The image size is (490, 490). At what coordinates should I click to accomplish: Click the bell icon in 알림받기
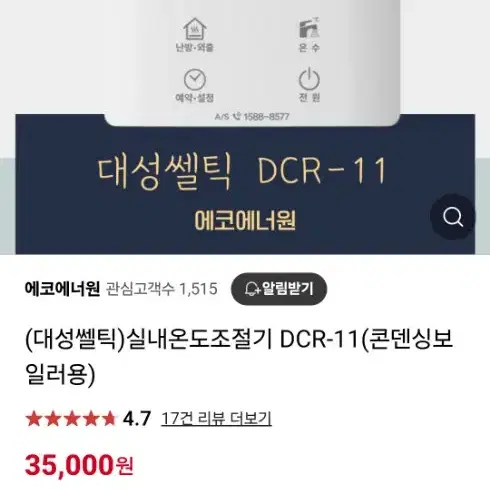[252, 289]
